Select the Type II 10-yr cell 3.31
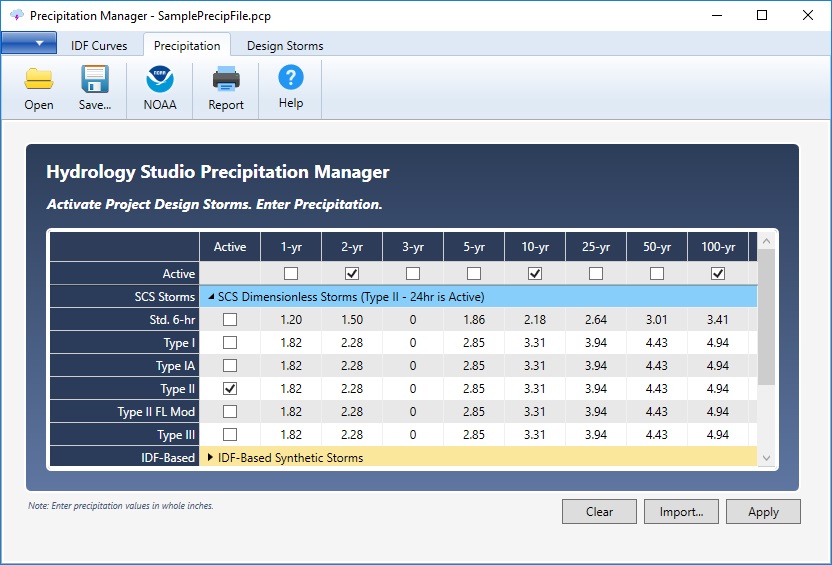 pos(535,388)
